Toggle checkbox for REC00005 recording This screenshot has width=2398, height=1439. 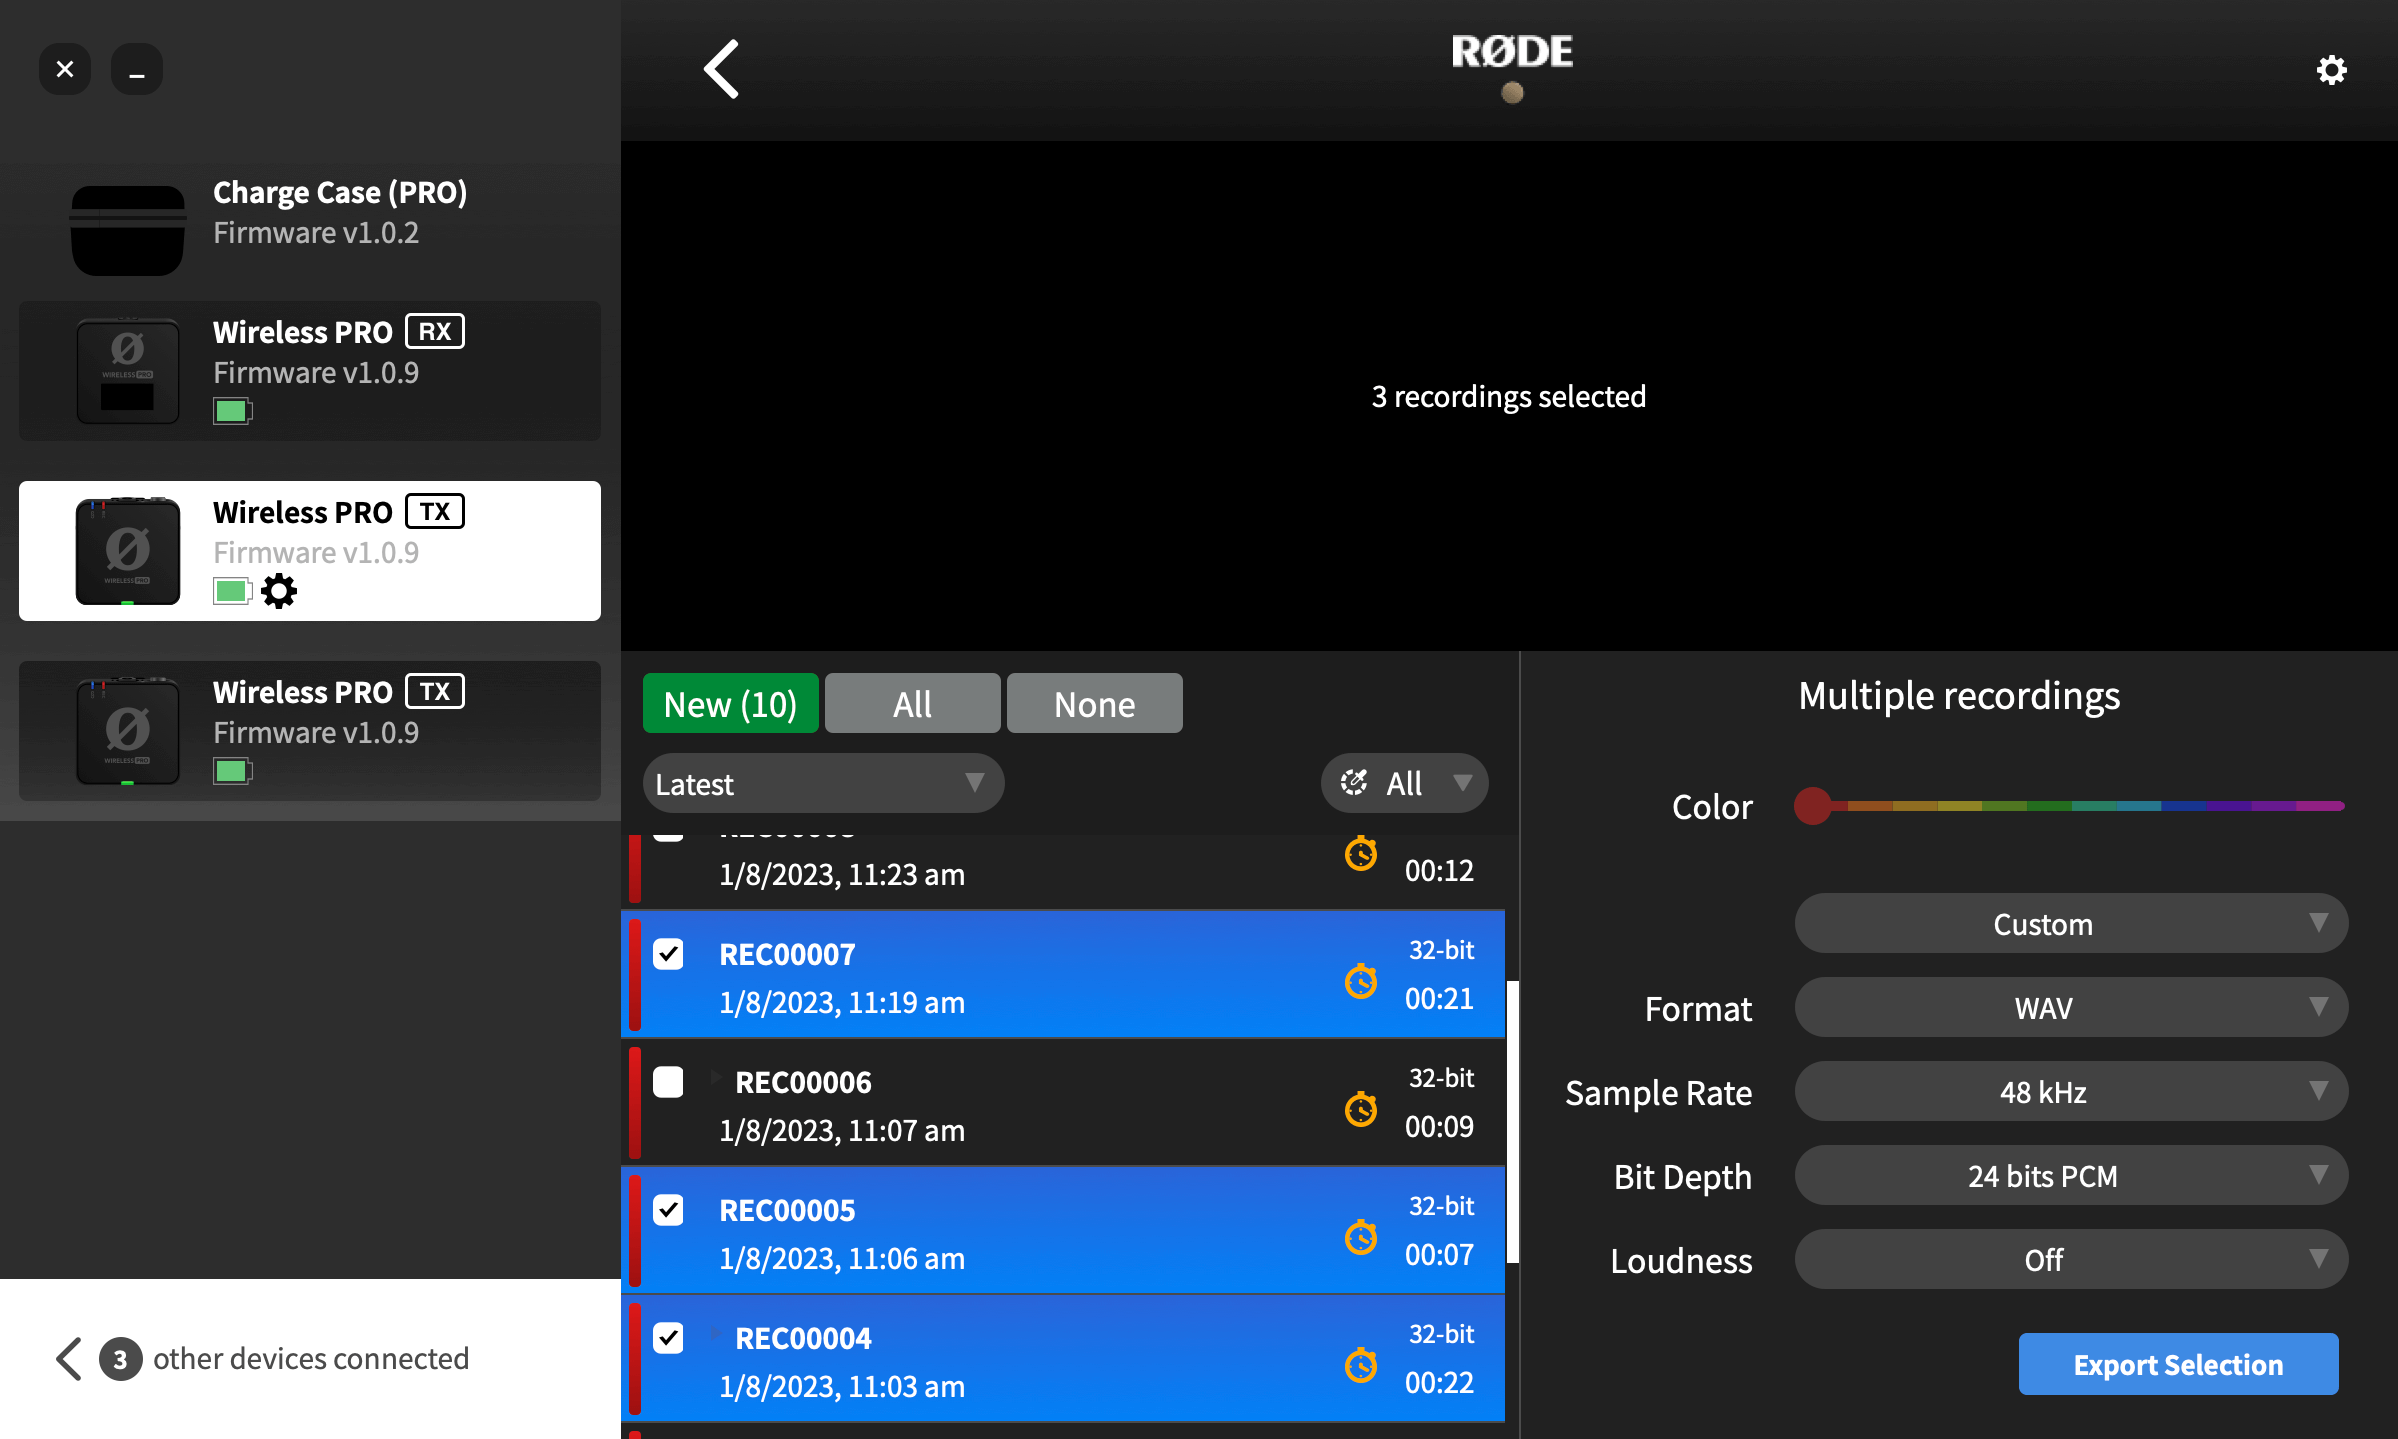pyautogui.click(x=671, y=1209)
